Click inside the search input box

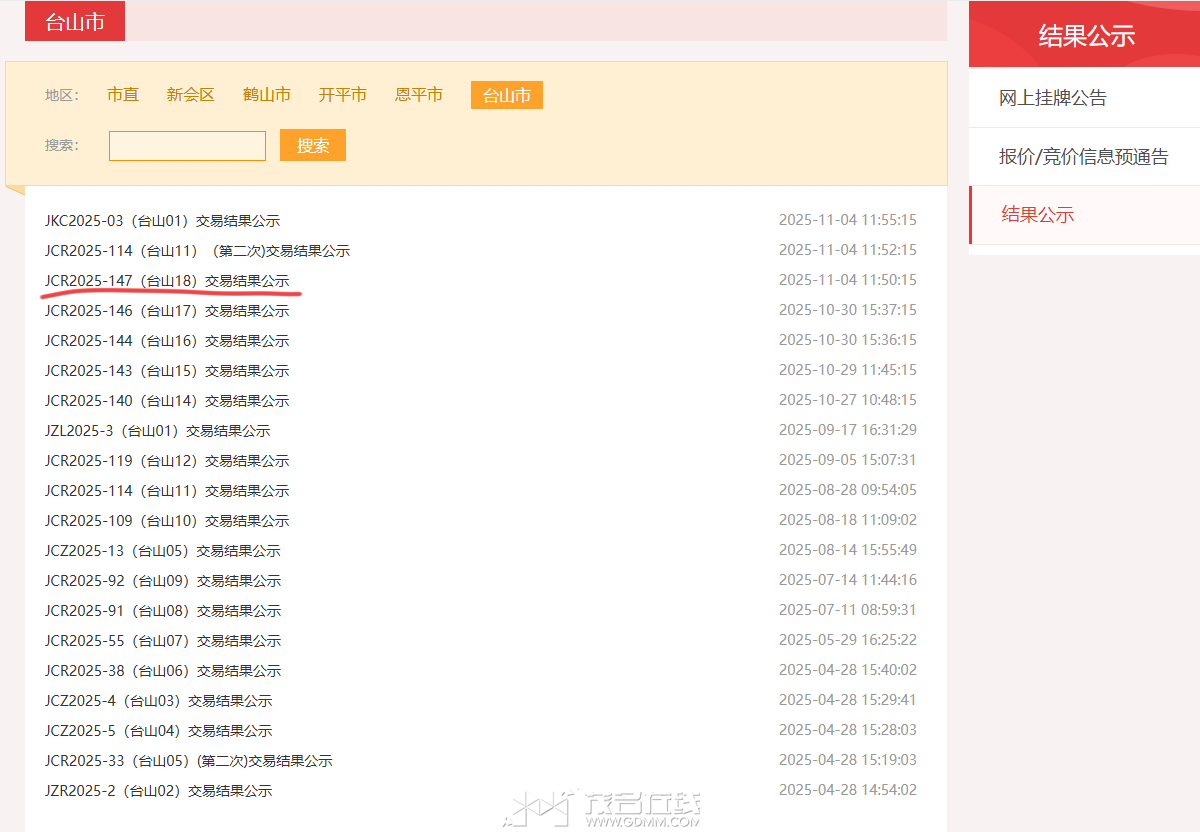[186, 145]
